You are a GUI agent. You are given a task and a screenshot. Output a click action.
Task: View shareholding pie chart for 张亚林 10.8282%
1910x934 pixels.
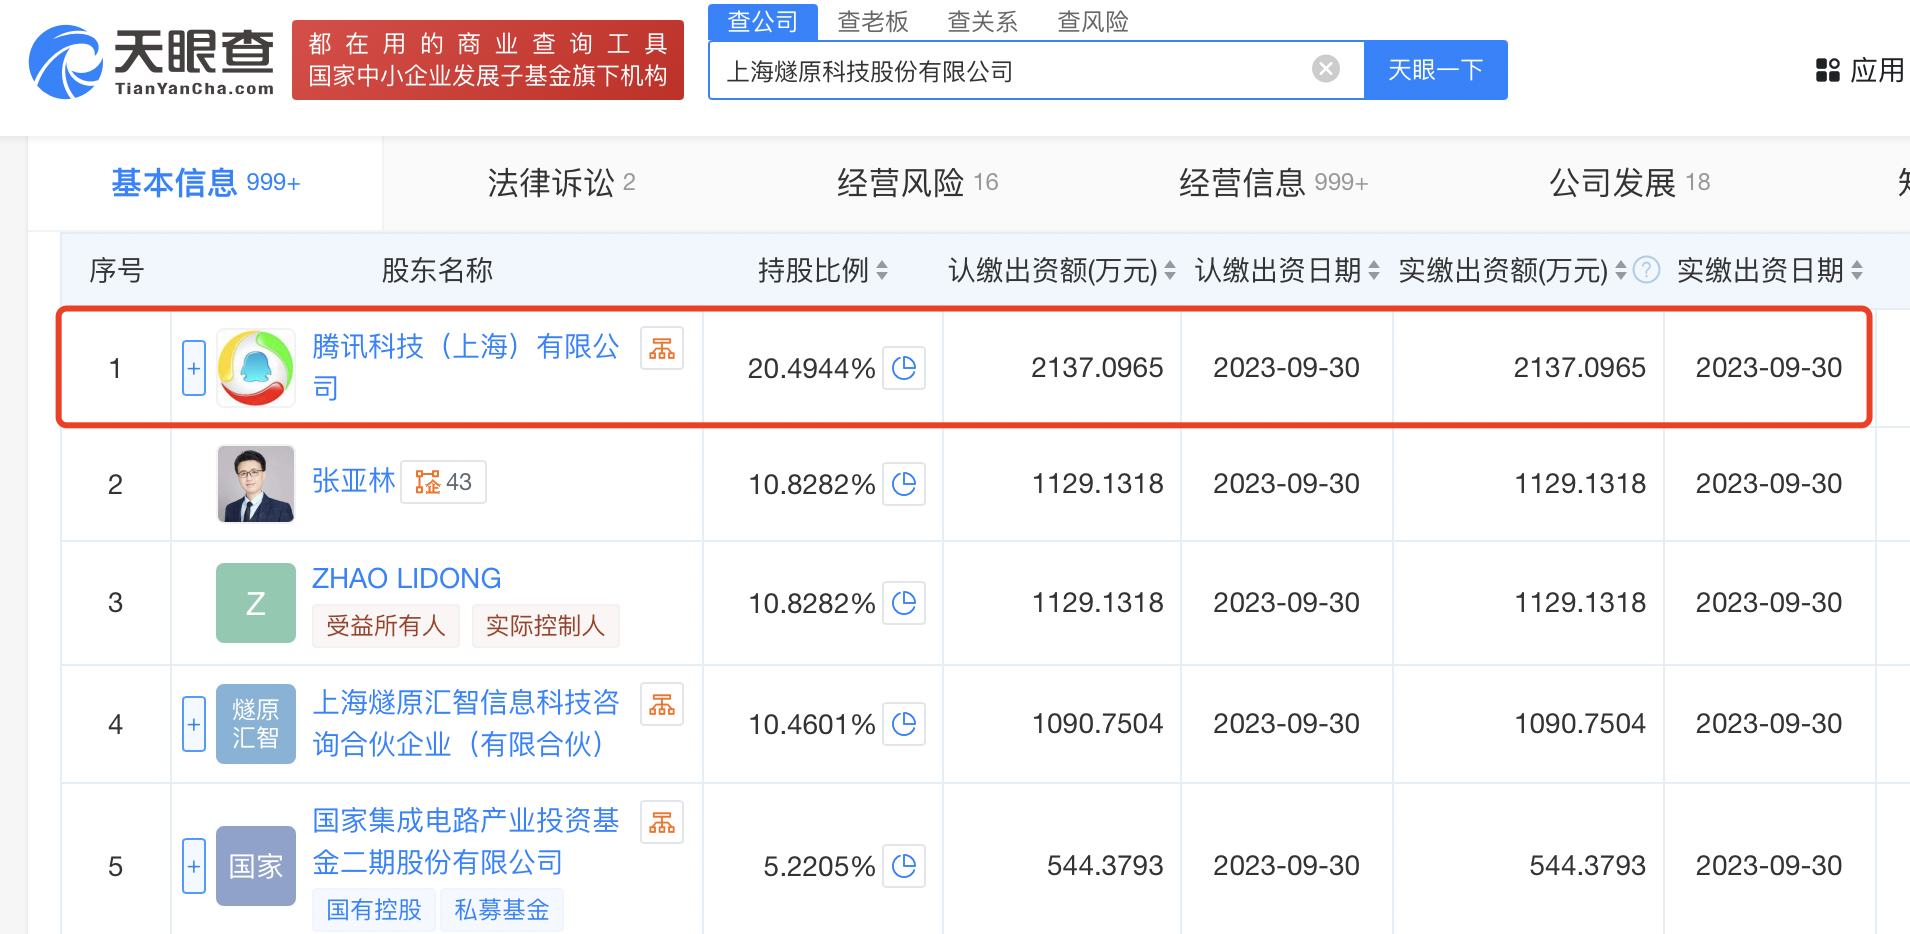(x=904, y=484)
